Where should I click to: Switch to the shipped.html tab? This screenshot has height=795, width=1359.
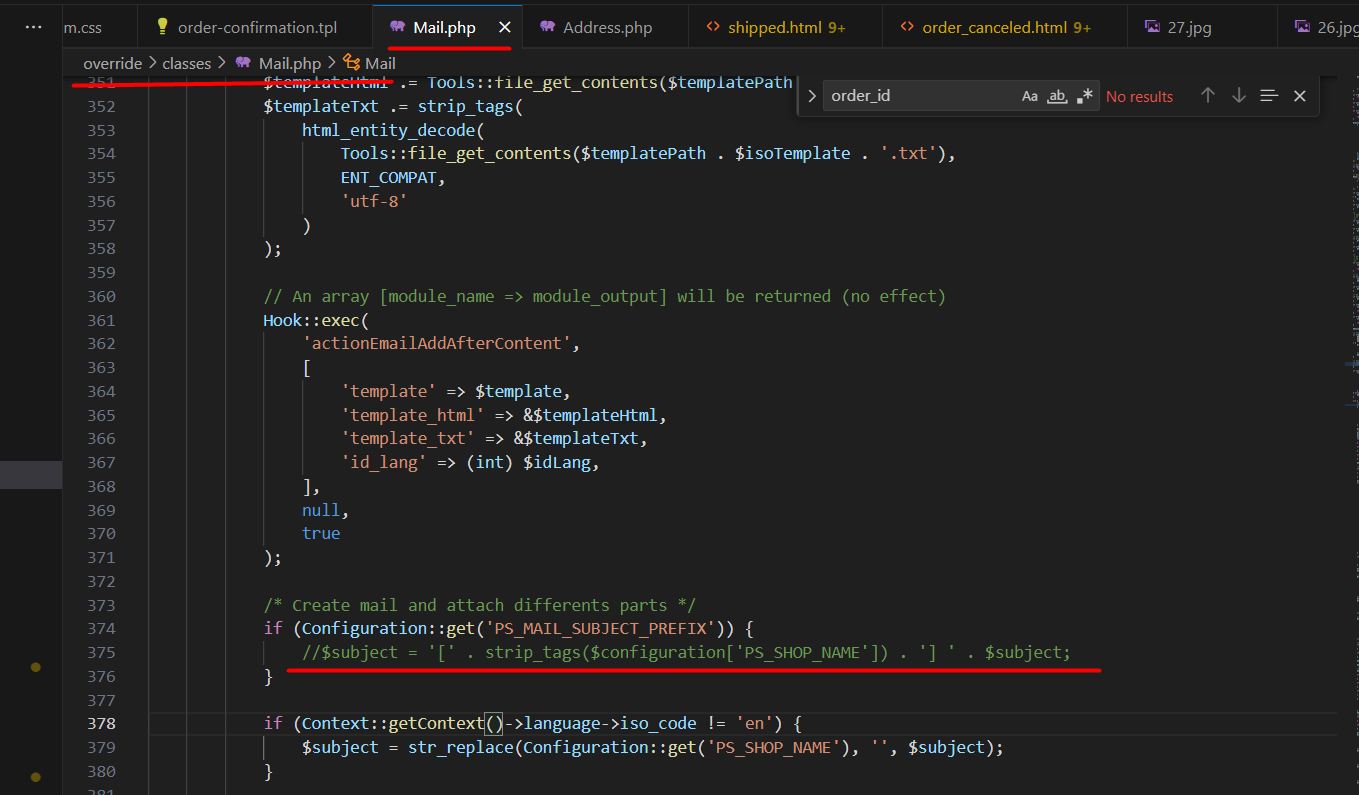775,27
